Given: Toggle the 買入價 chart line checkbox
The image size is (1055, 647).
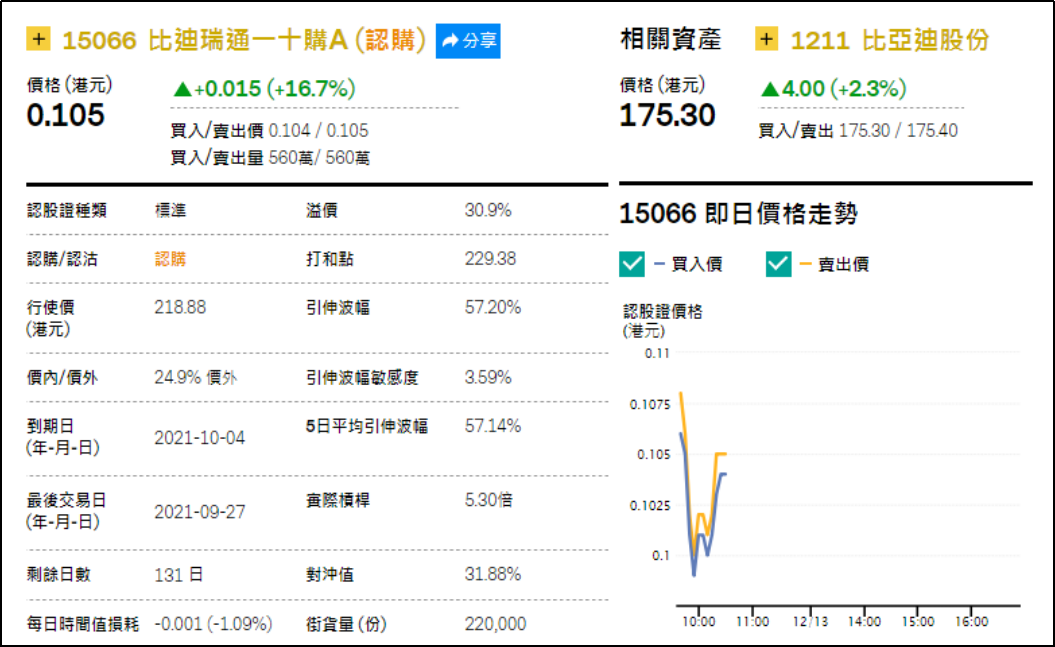Looking at the screenshot, I should (632, 264).
